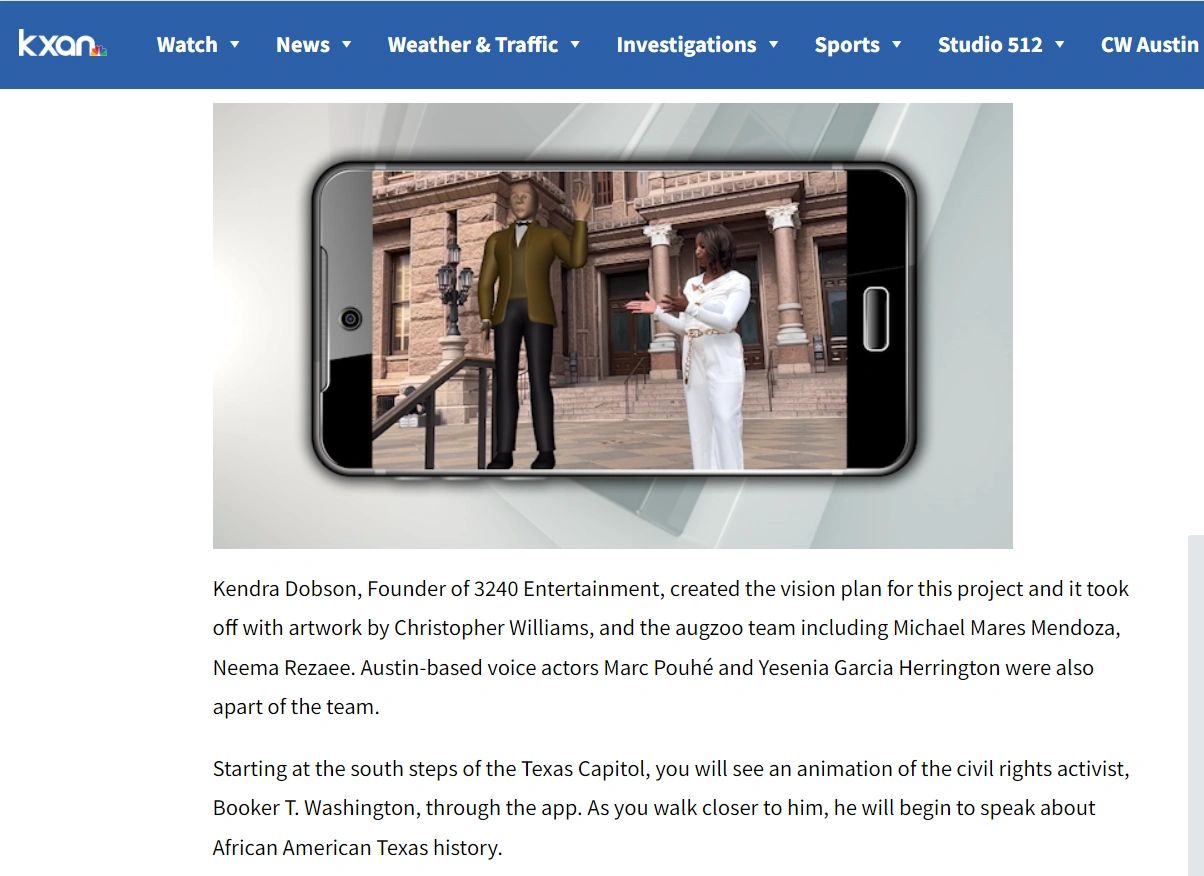Expand the Watch dropdown arrow
This screenshot has height=876, width=1204.
pos(237,46)
